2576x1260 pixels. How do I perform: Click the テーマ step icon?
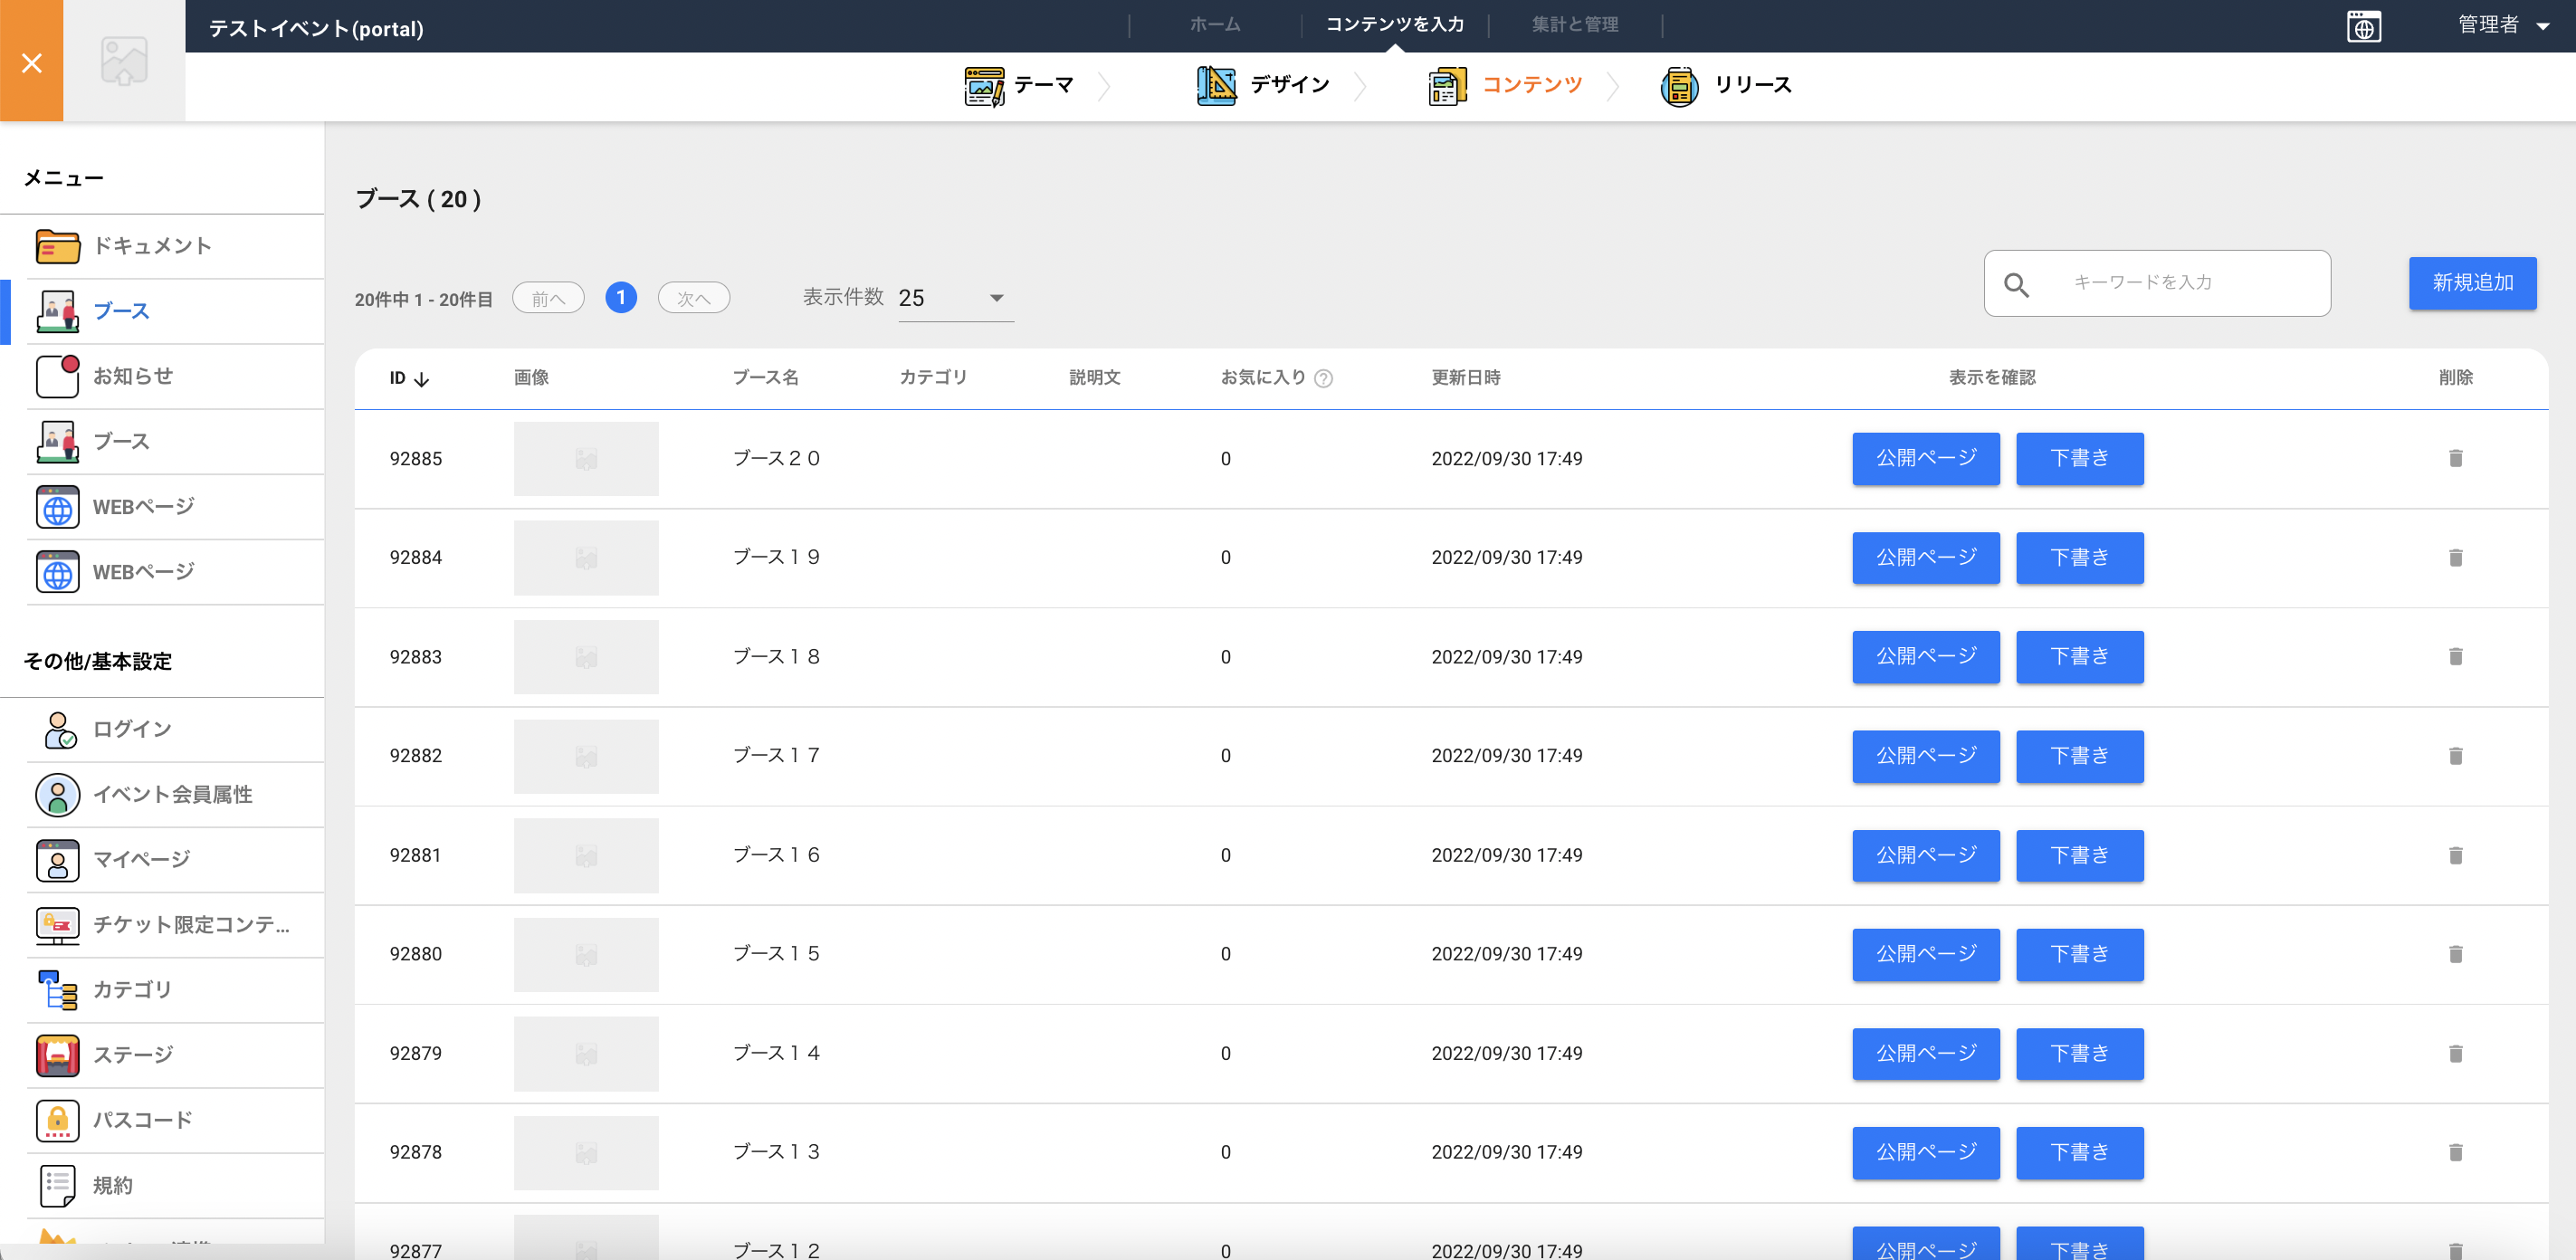(984, 86)
